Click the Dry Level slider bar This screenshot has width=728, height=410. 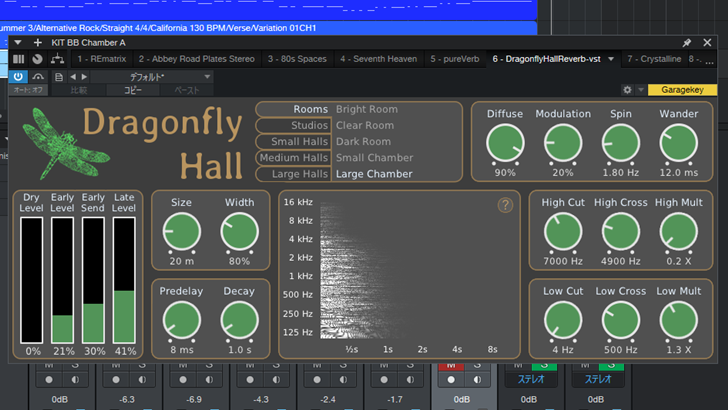[x=32, y=280]
